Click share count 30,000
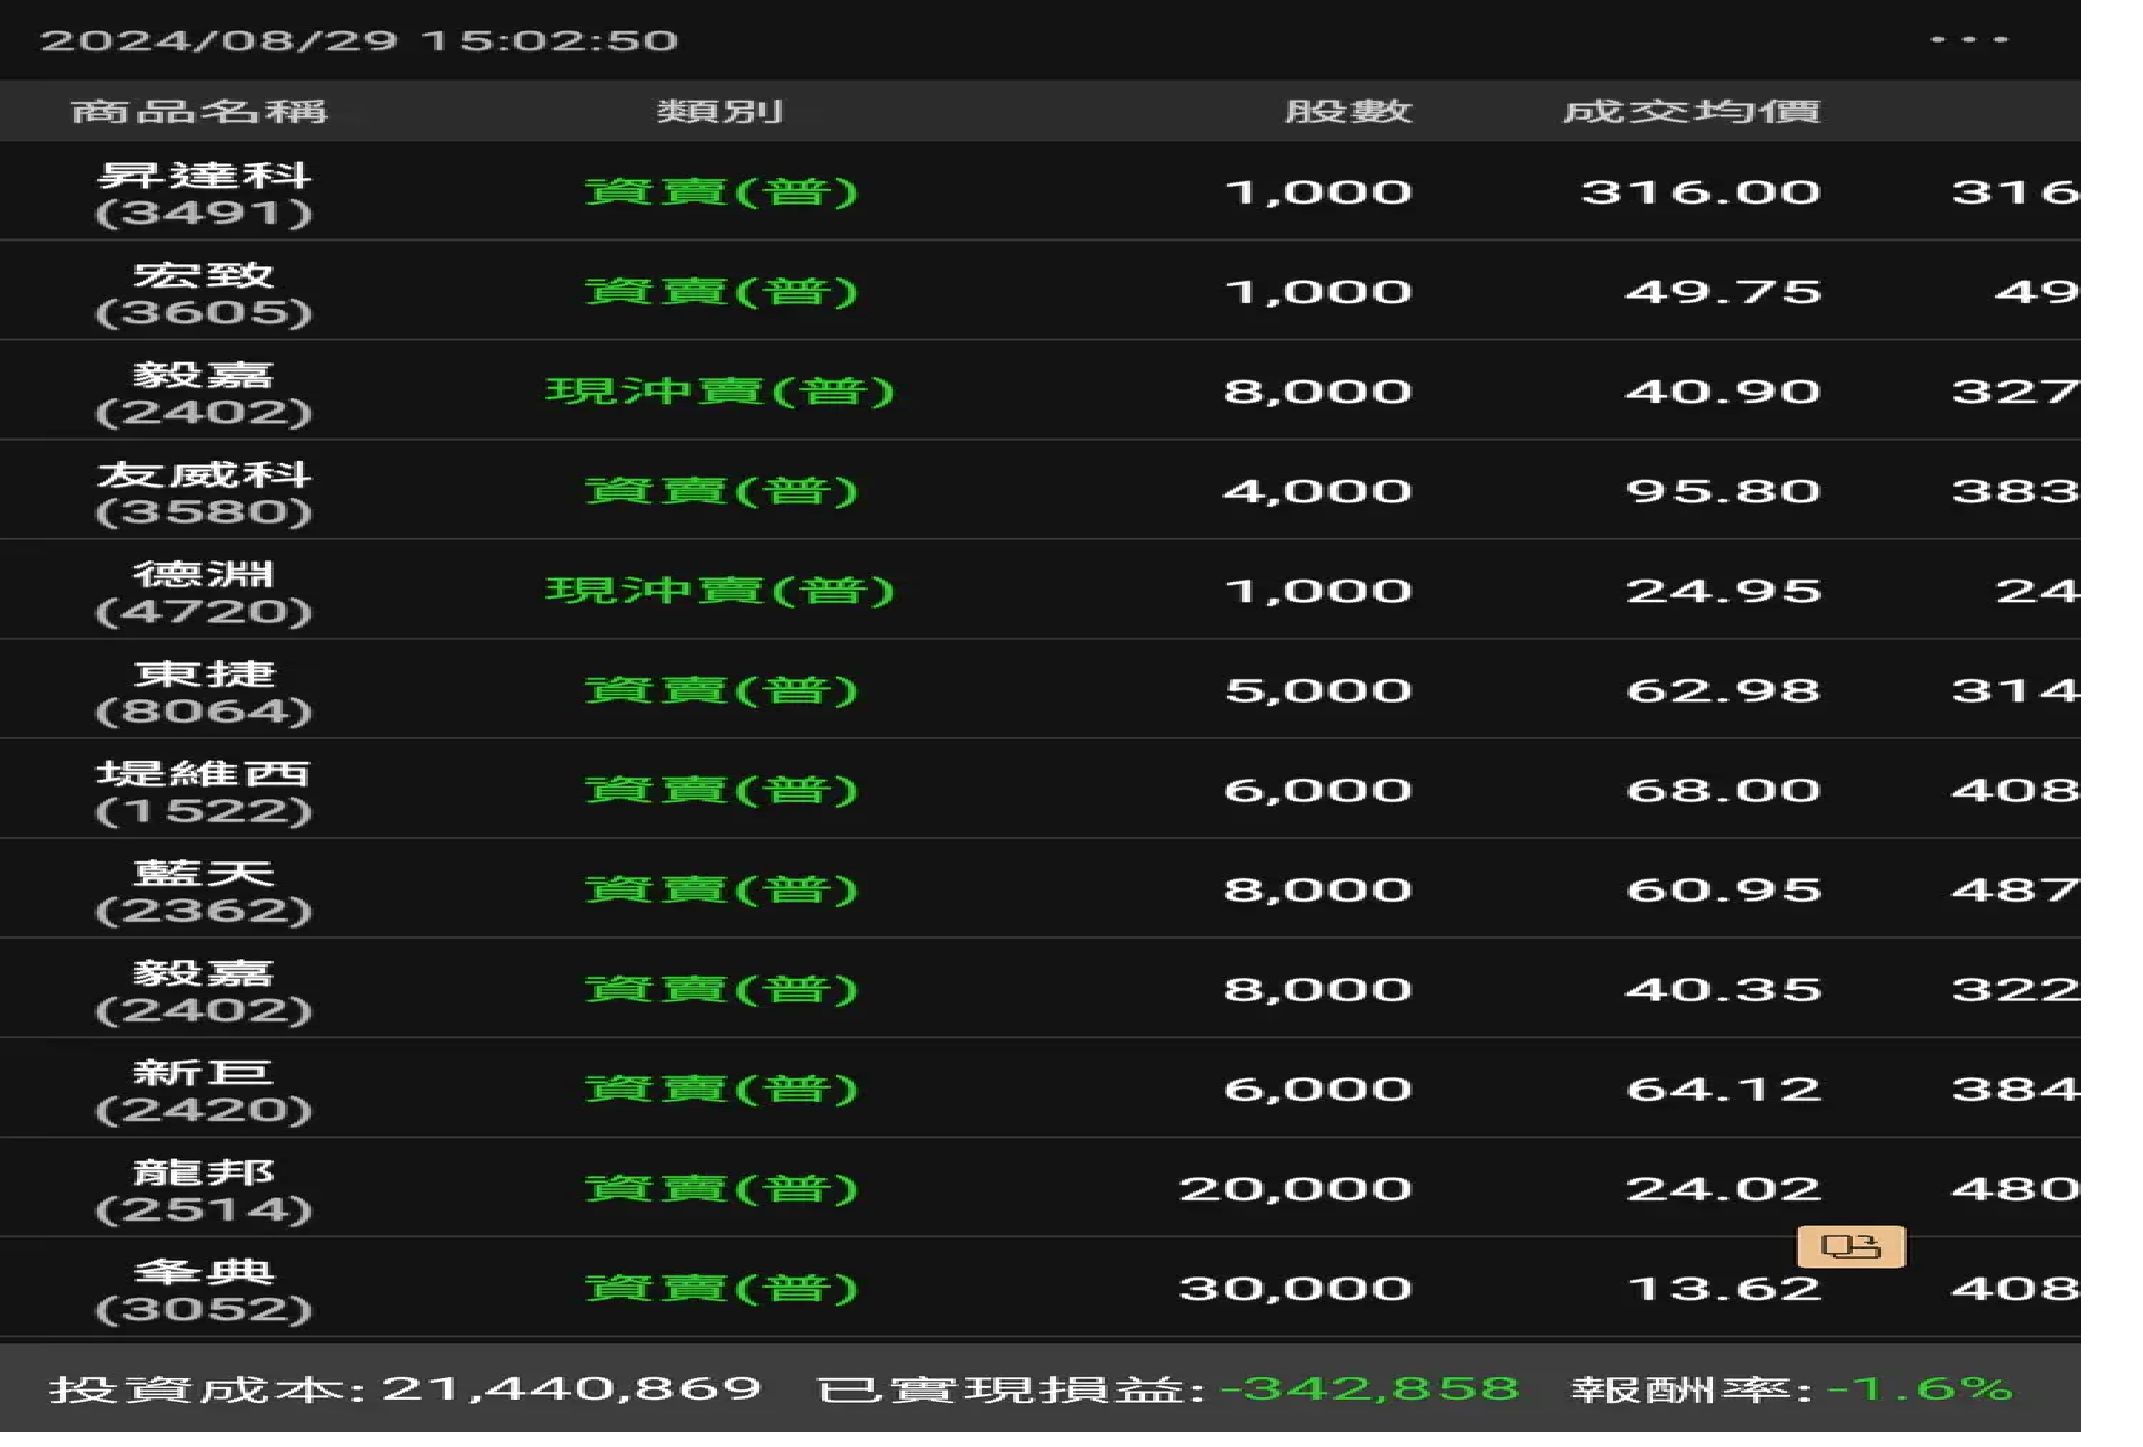 tap(1295, 1290)
